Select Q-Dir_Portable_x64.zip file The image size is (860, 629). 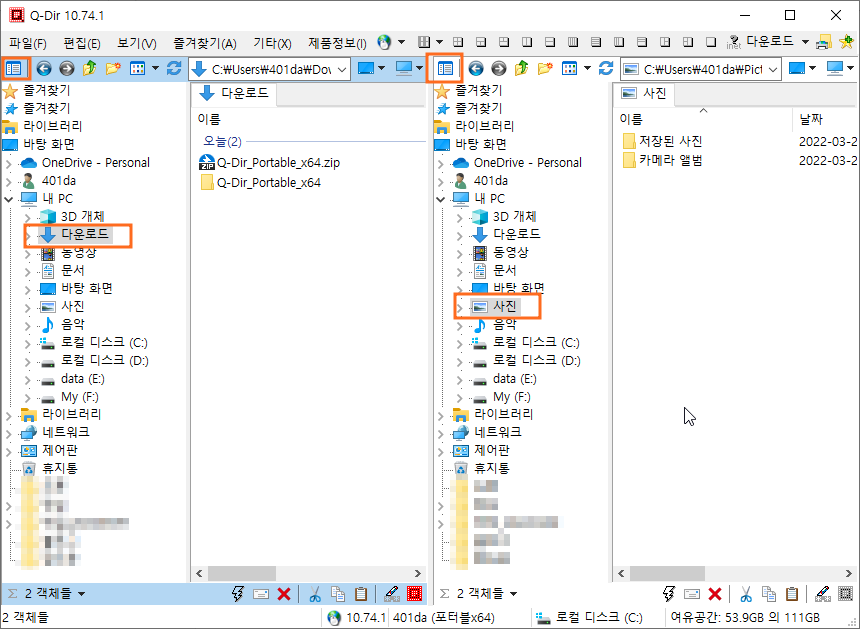coord(269,163)
